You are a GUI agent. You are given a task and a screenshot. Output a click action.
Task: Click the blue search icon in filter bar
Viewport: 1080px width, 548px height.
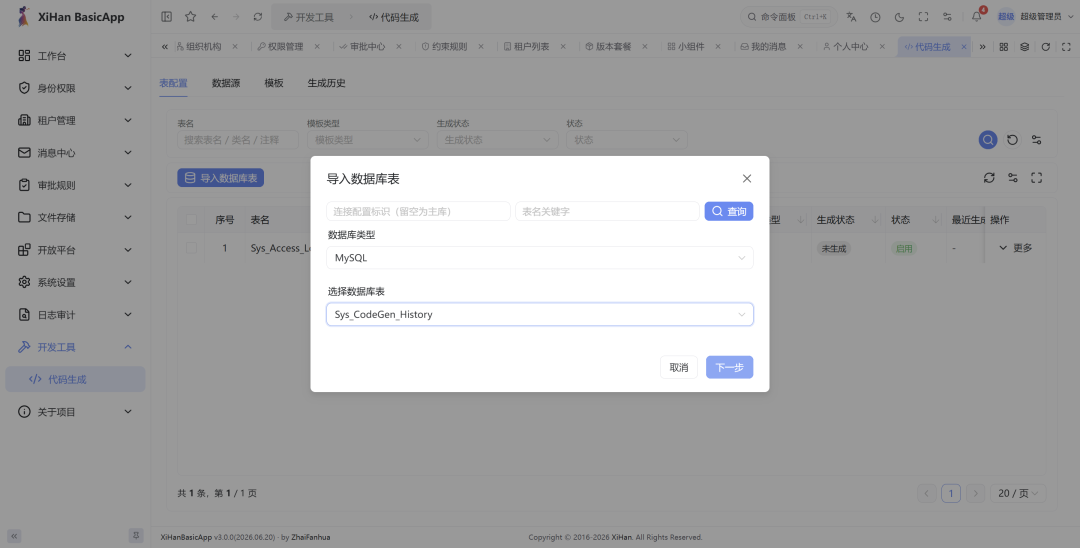(x=988, y=140)
